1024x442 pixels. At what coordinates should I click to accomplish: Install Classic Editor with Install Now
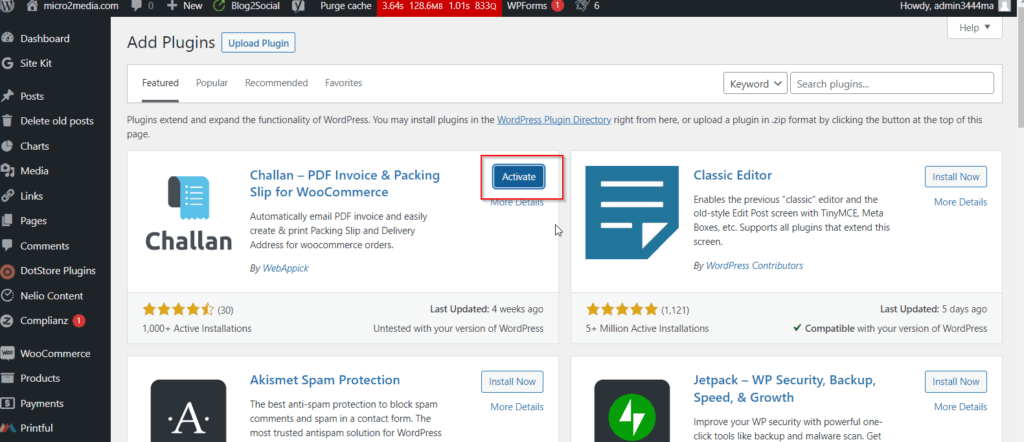[955, 176]
